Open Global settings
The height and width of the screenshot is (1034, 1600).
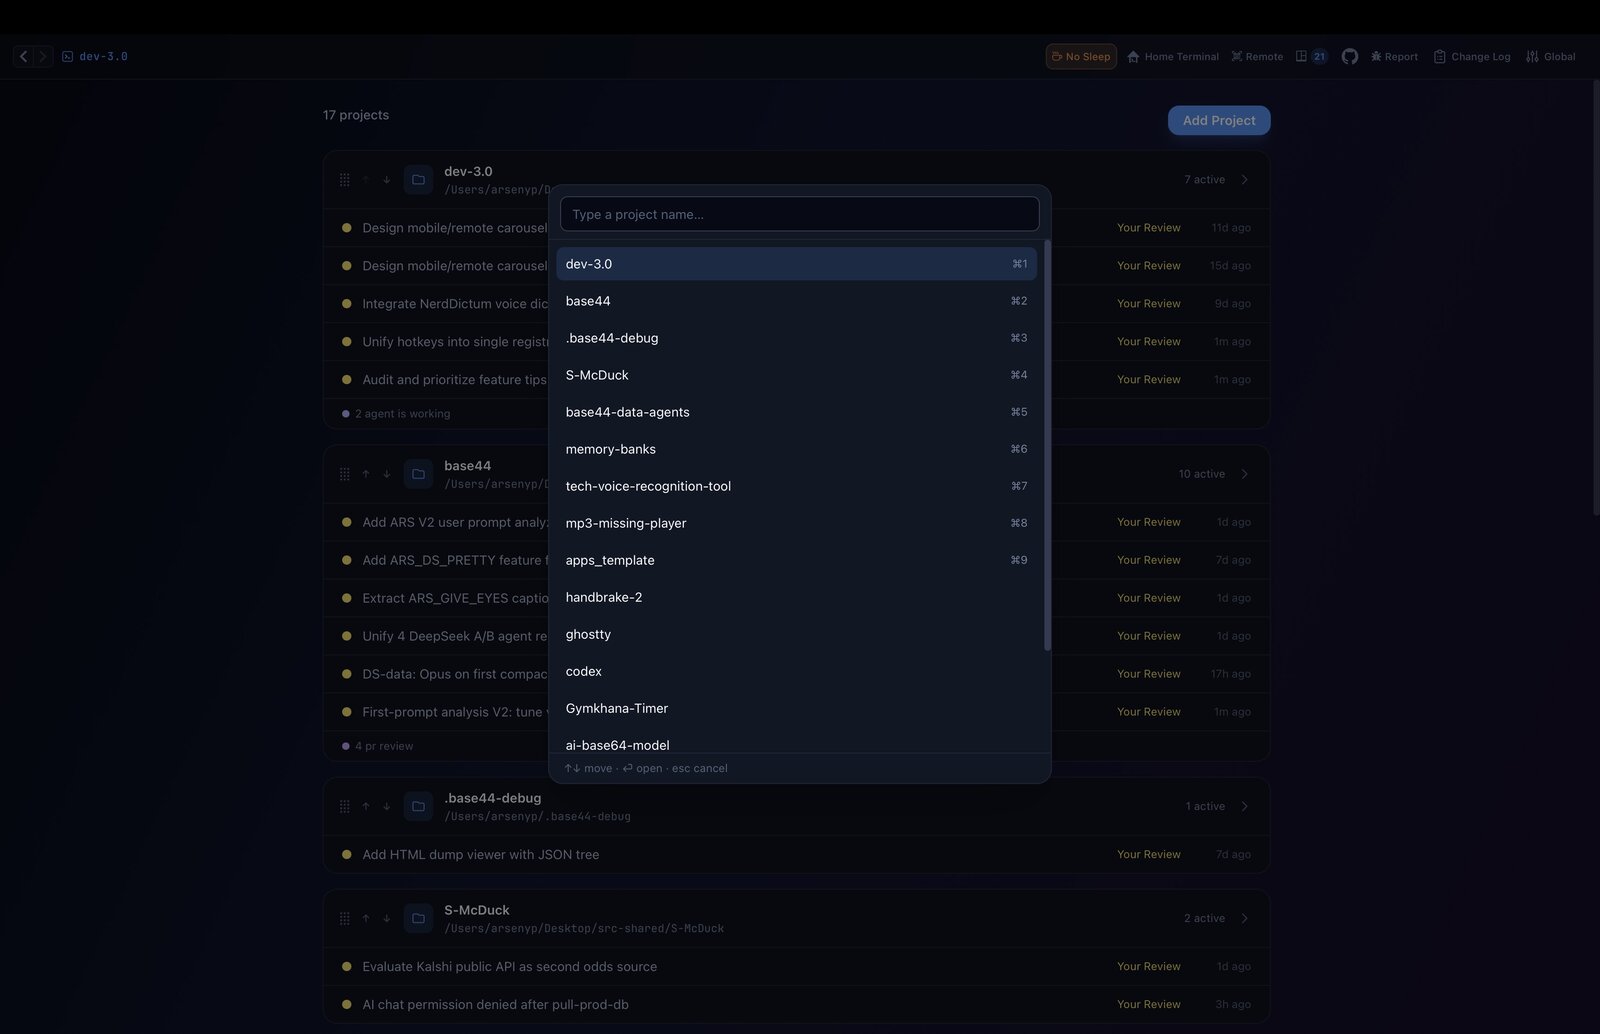point(1551,57)
